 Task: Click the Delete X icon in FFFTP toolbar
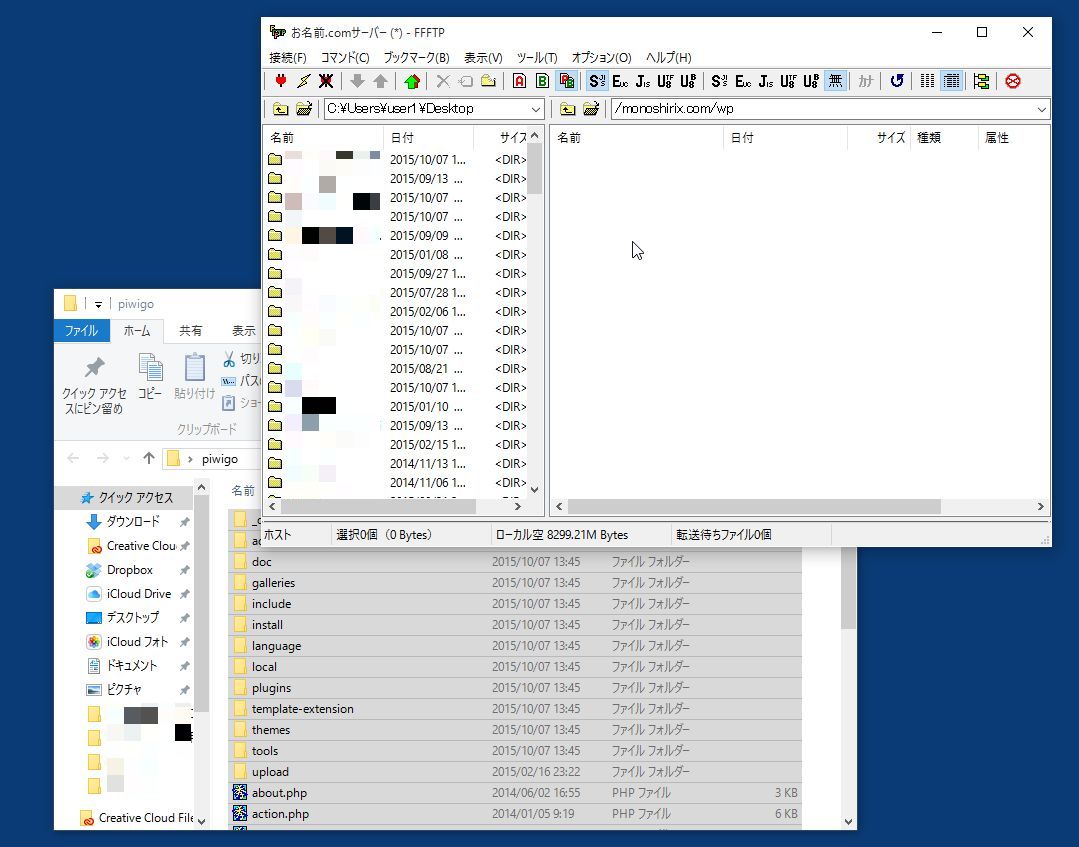(443, 81)
